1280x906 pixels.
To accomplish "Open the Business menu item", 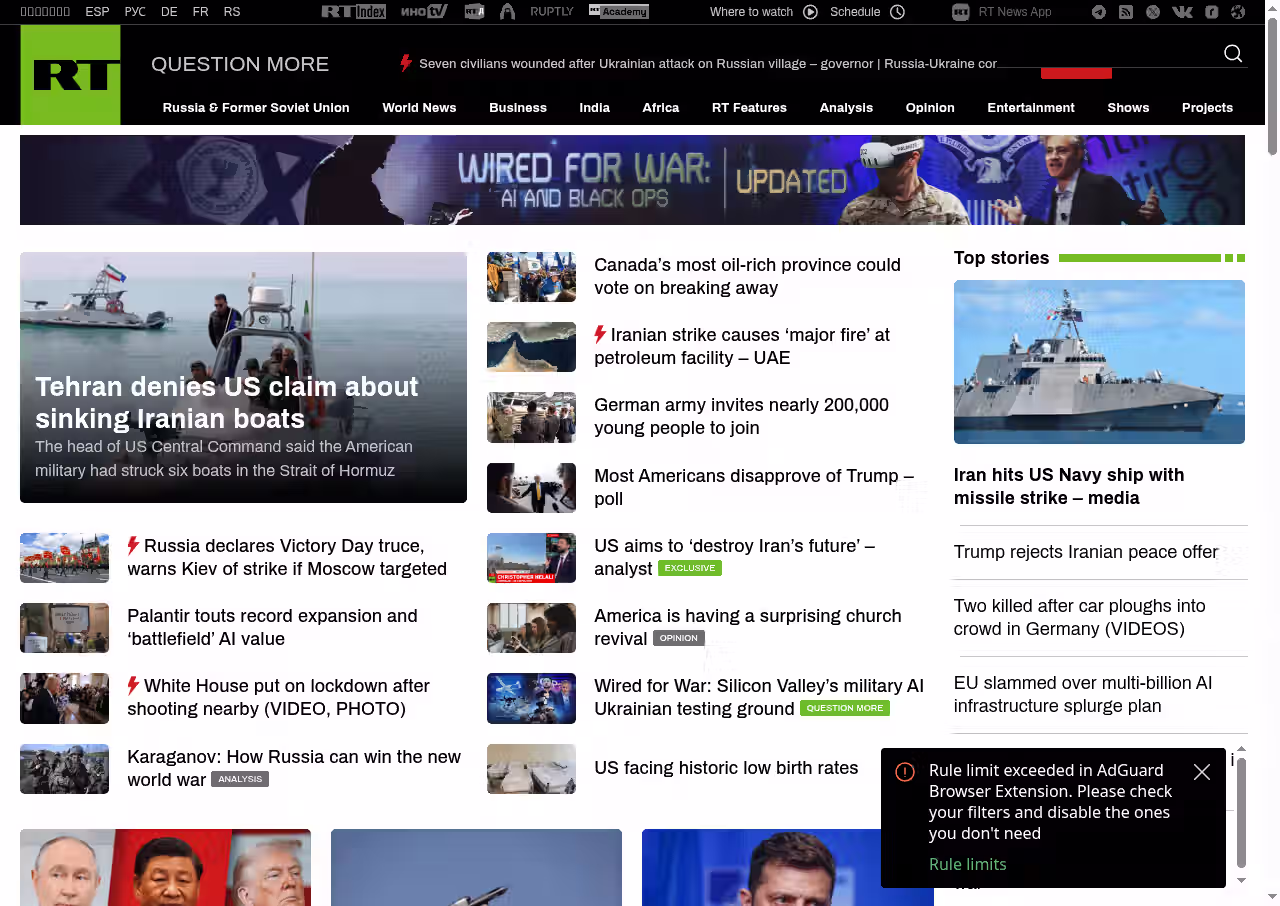I will point(518,108).
